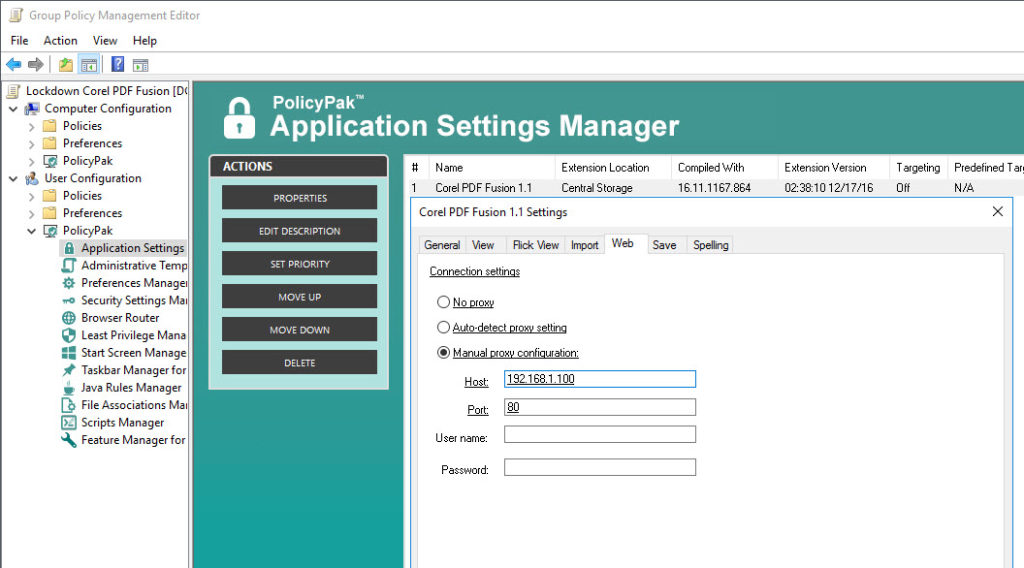Close the Corel PDF Fusion Settings dialog
Screen dimensions: 1024x568
pos(997,212)
